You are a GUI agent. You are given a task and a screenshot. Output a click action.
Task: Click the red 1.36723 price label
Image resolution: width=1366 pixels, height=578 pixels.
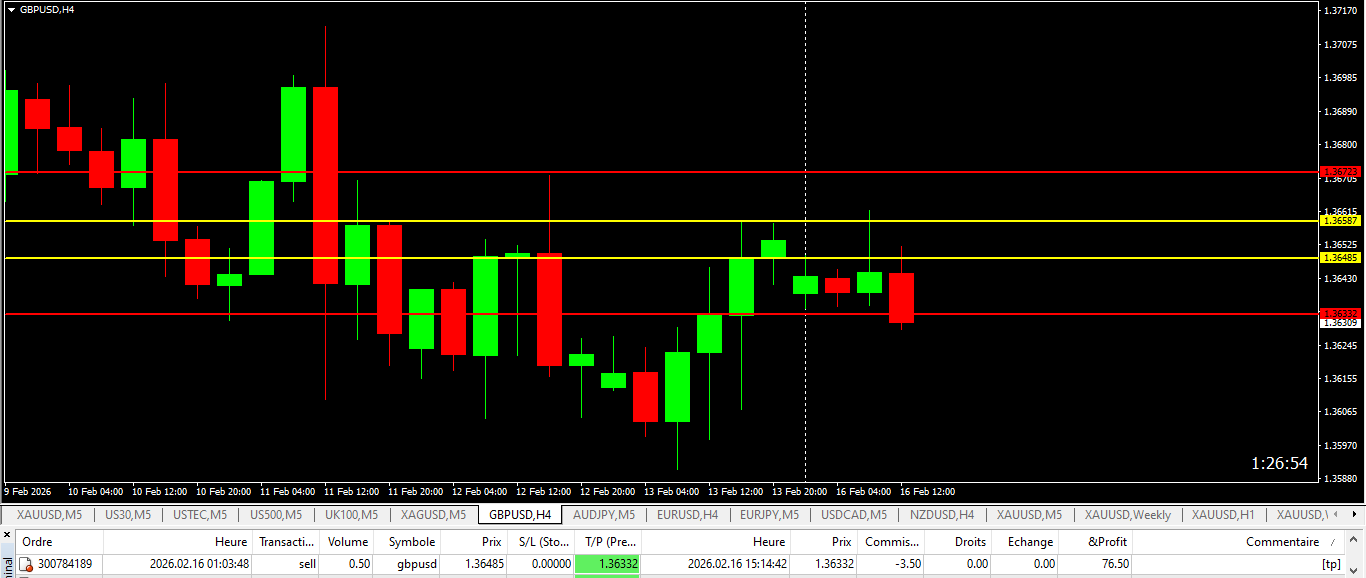click(x=1340, y=172)
